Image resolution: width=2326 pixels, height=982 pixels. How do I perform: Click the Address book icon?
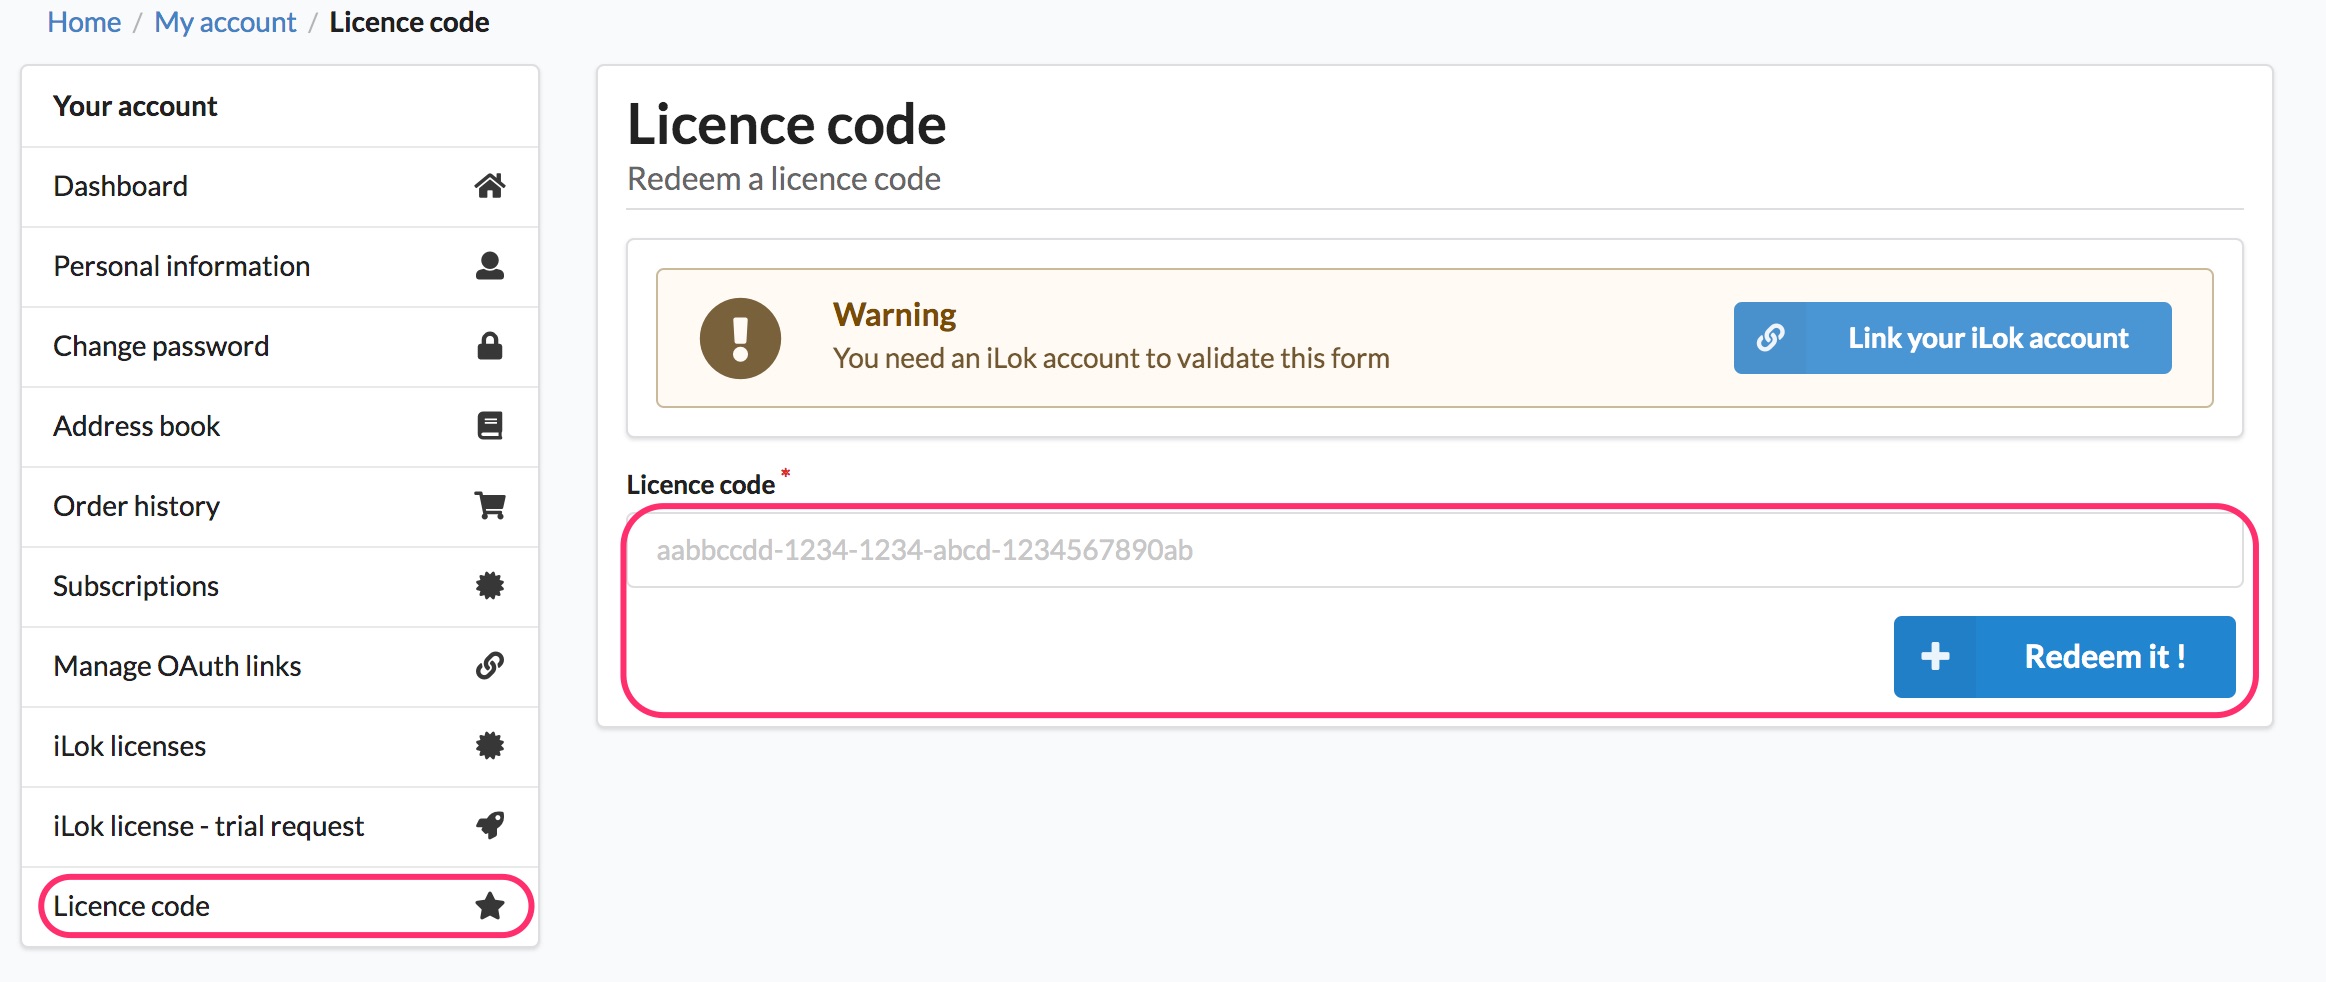(x=489, y=426)
